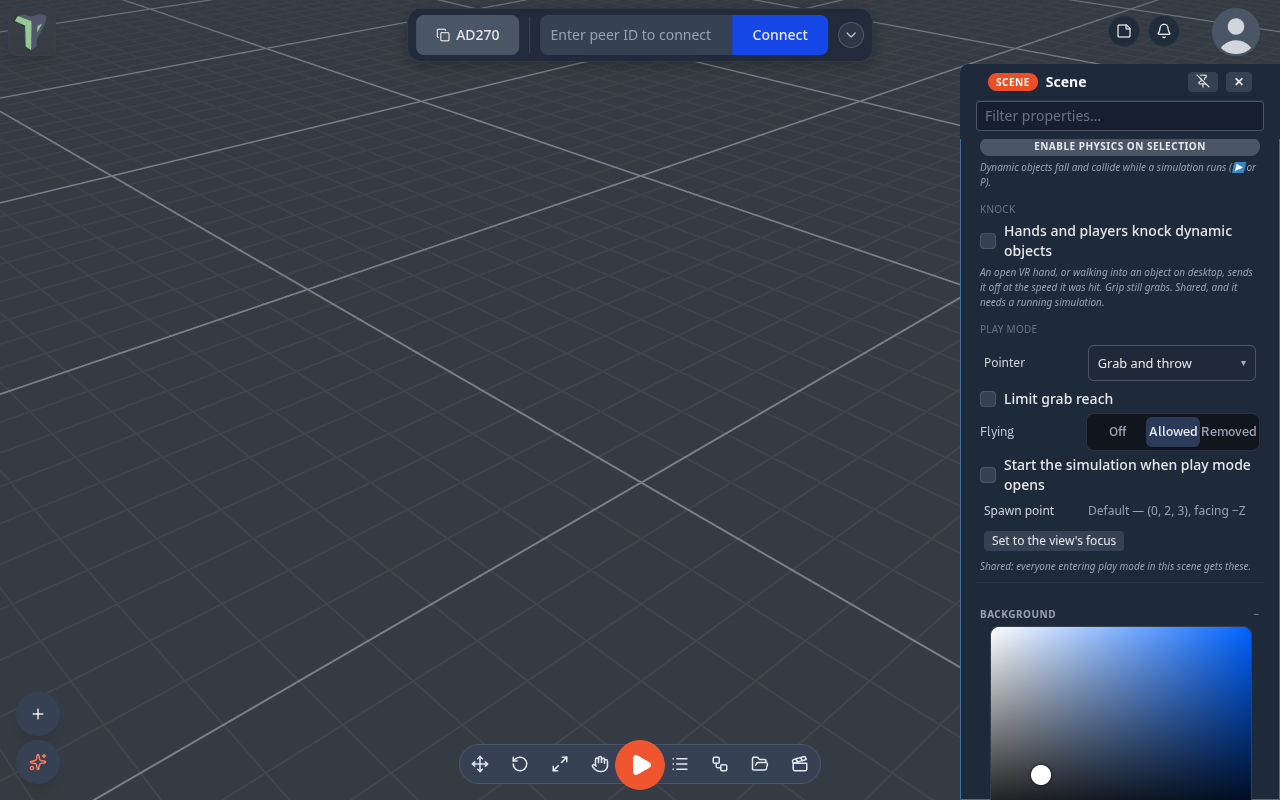Click the peer ID input field
Image resolution: width=1280 pixels, height=800 pixels.
(636, 35)
